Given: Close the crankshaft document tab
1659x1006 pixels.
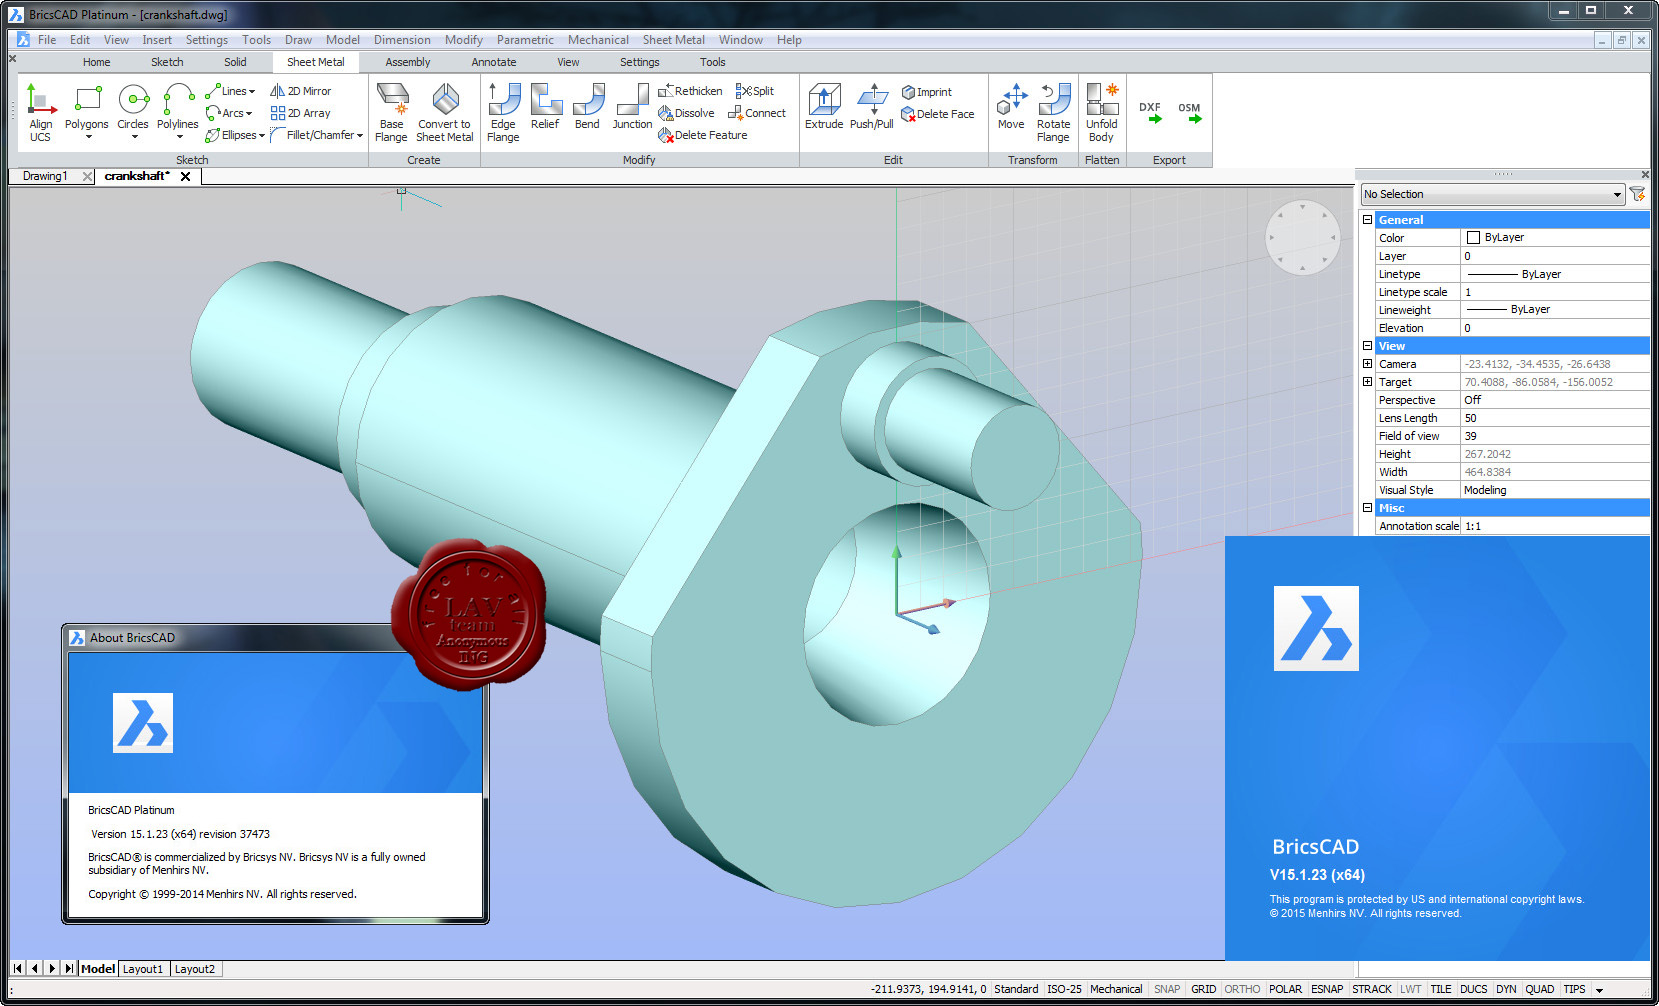Looking at the screenshot, I should coord(185,176).
